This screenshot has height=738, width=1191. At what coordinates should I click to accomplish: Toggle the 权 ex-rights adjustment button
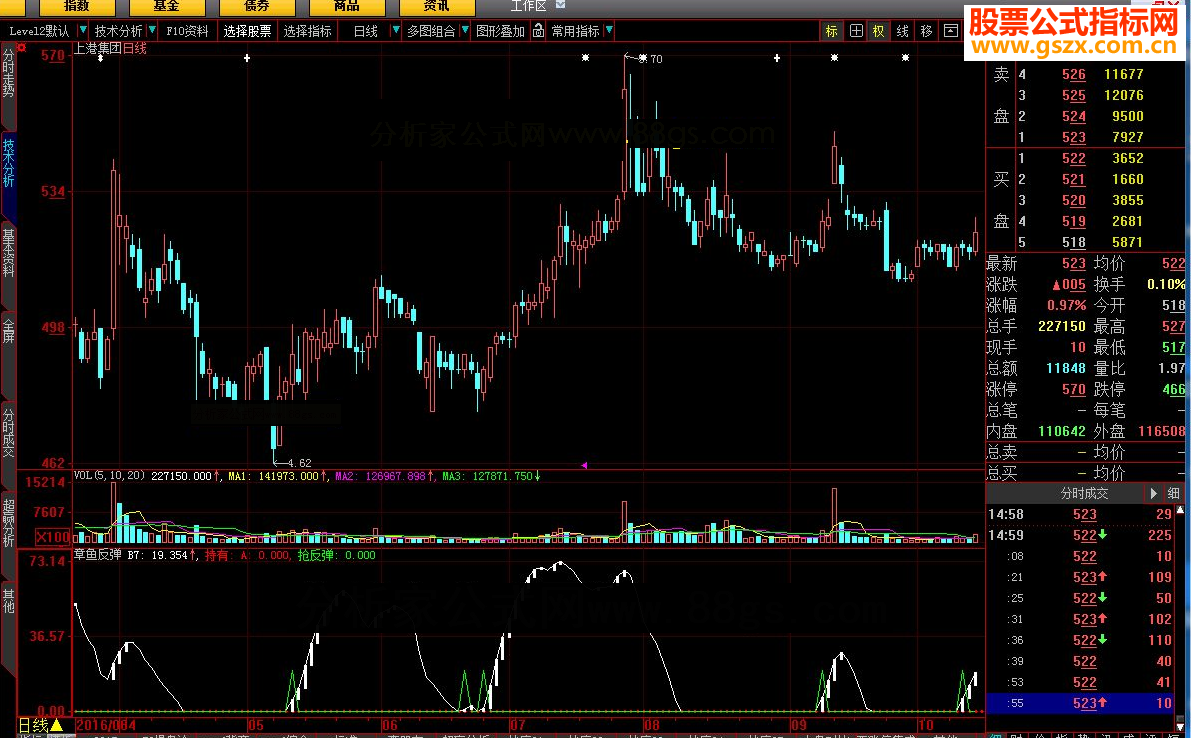tap(878, 31)
